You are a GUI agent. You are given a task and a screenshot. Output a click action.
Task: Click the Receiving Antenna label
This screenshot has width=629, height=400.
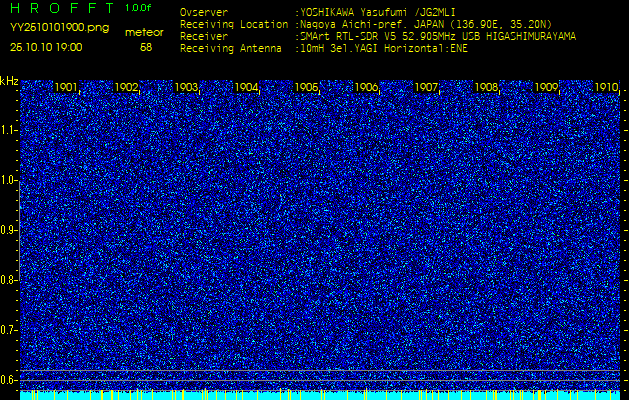pyautogui.click(x=231, y=49)
